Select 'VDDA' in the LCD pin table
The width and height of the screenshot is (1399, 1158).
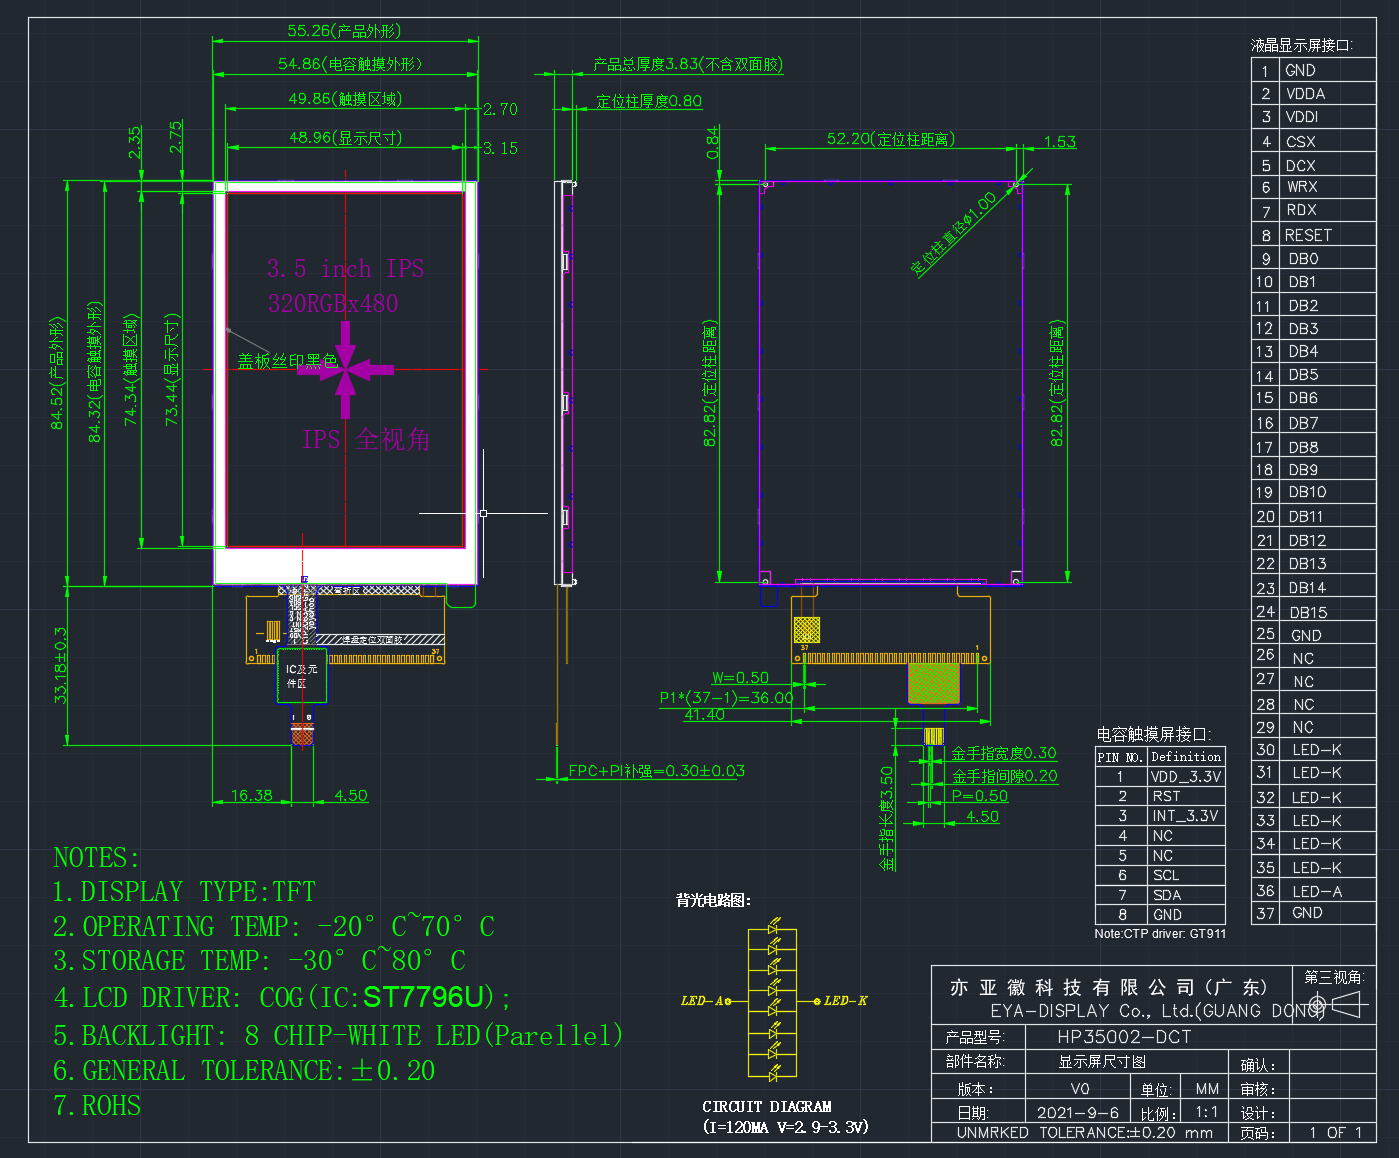[1305, 94]
